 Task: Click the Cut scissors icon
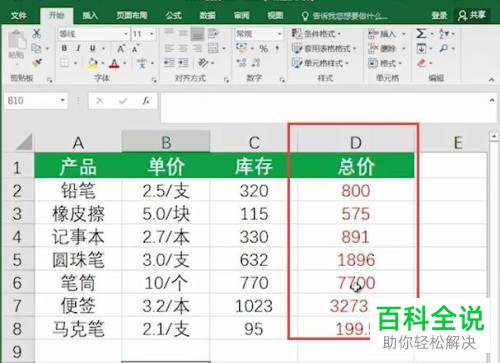[37, 33]
